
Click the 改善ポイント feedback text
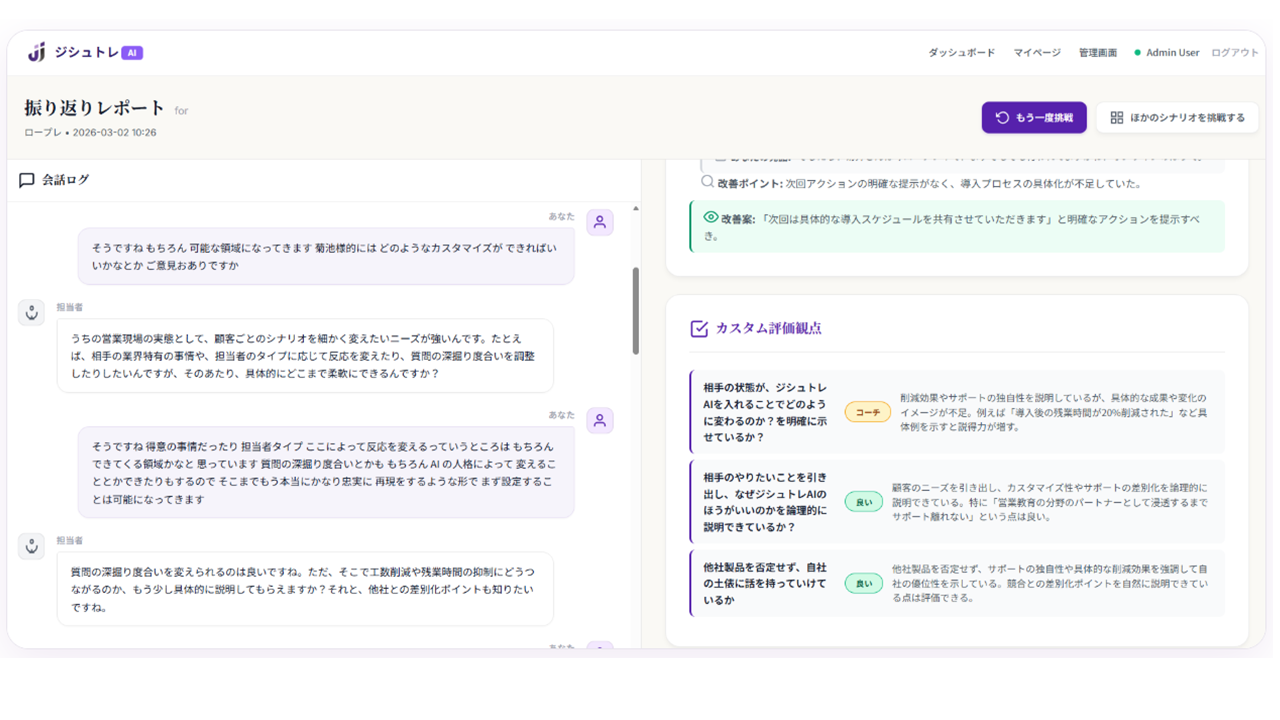click(x=929, y=184)
